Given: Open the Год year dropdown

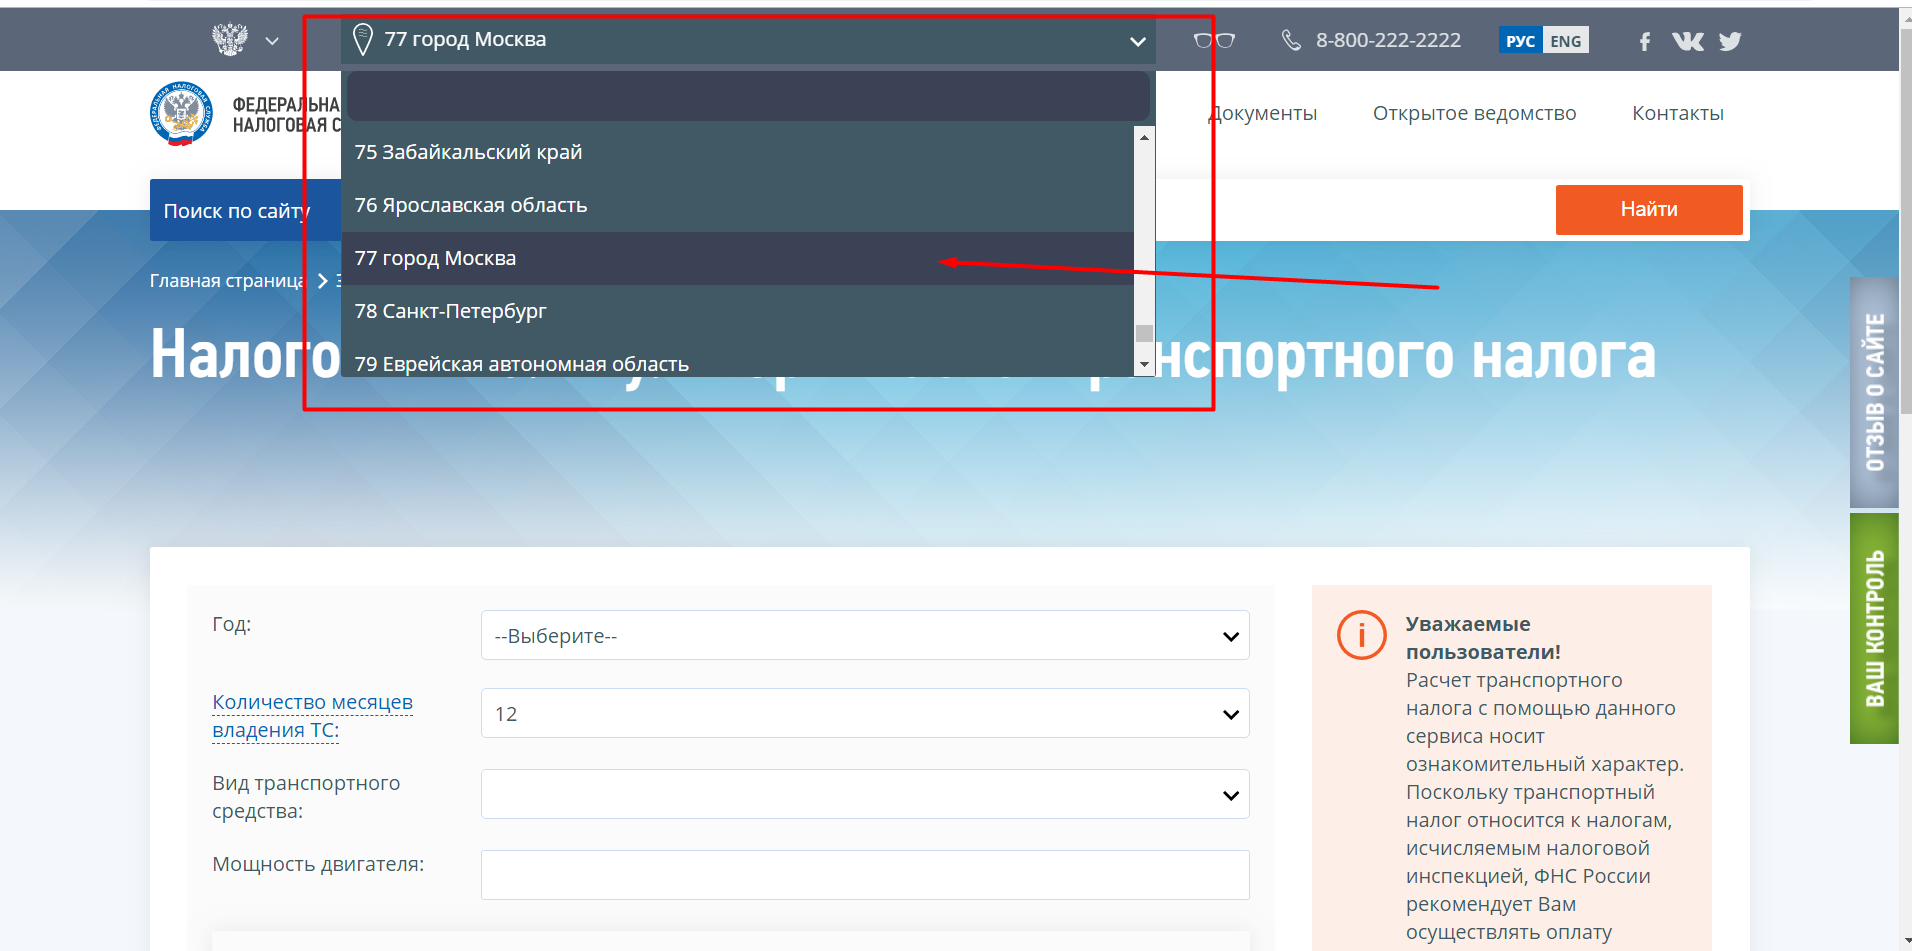Looking at the screenshot, I should [865, 636].
